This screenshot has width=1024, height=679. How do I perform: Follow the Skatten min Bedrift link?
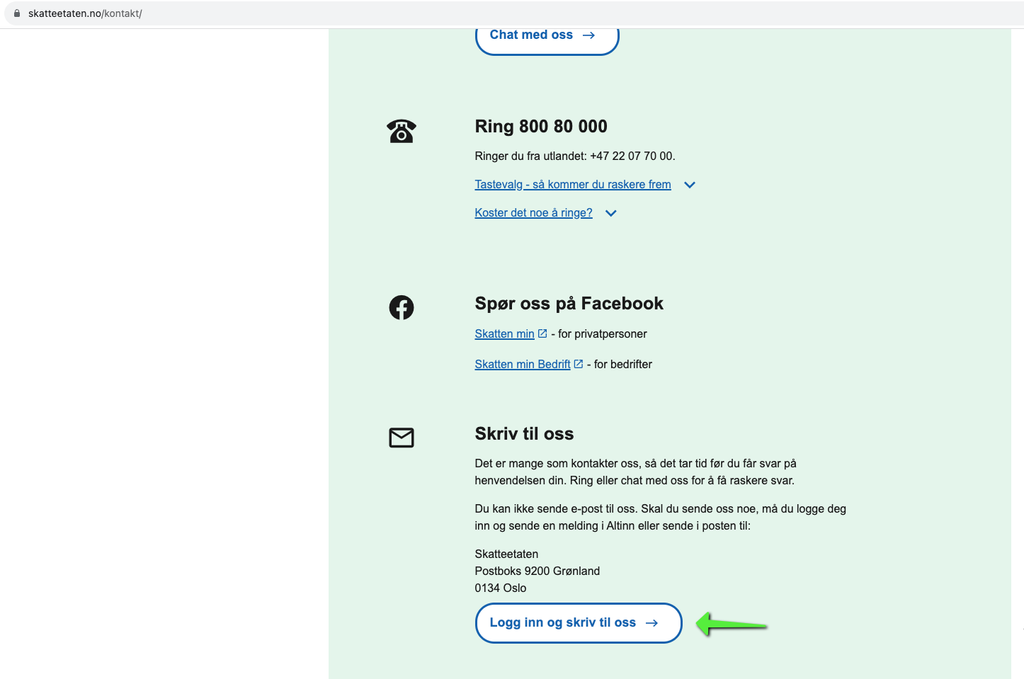pos(522,364)
